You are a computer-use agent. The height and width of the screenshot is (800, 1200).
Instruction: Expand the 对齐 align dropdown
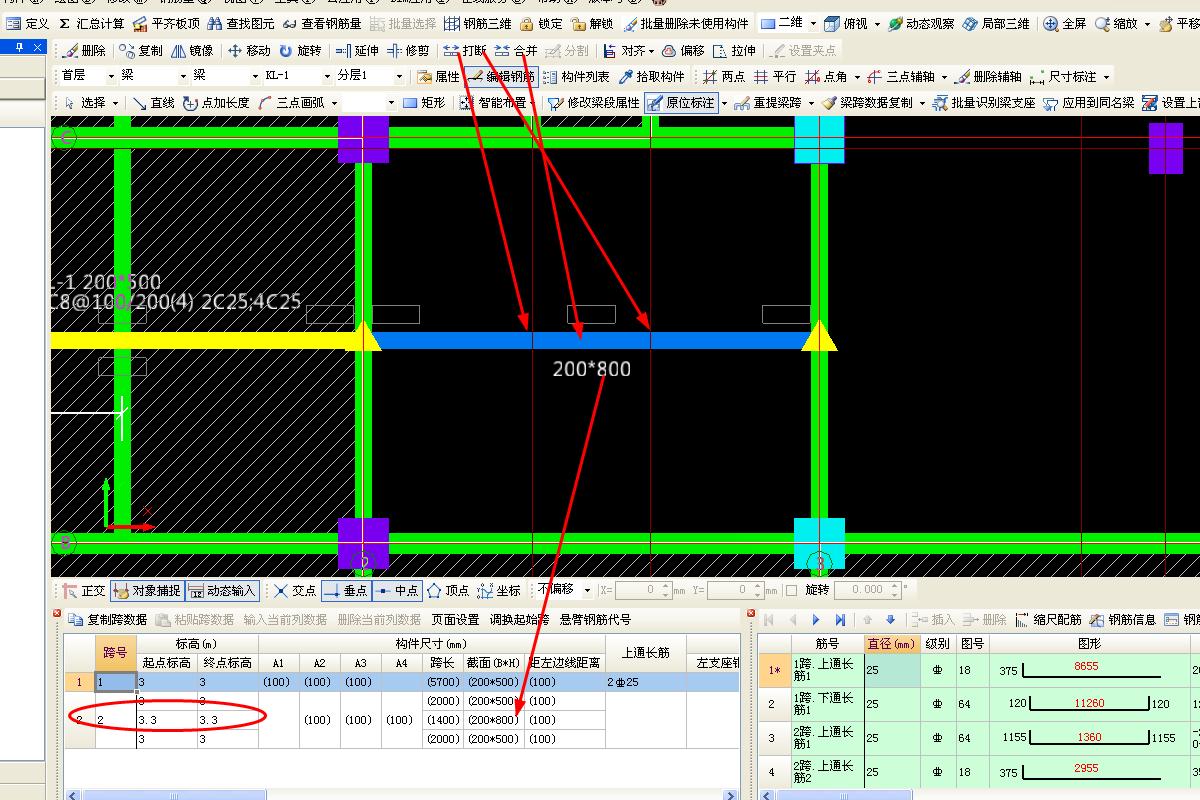(x=651, y=50)
